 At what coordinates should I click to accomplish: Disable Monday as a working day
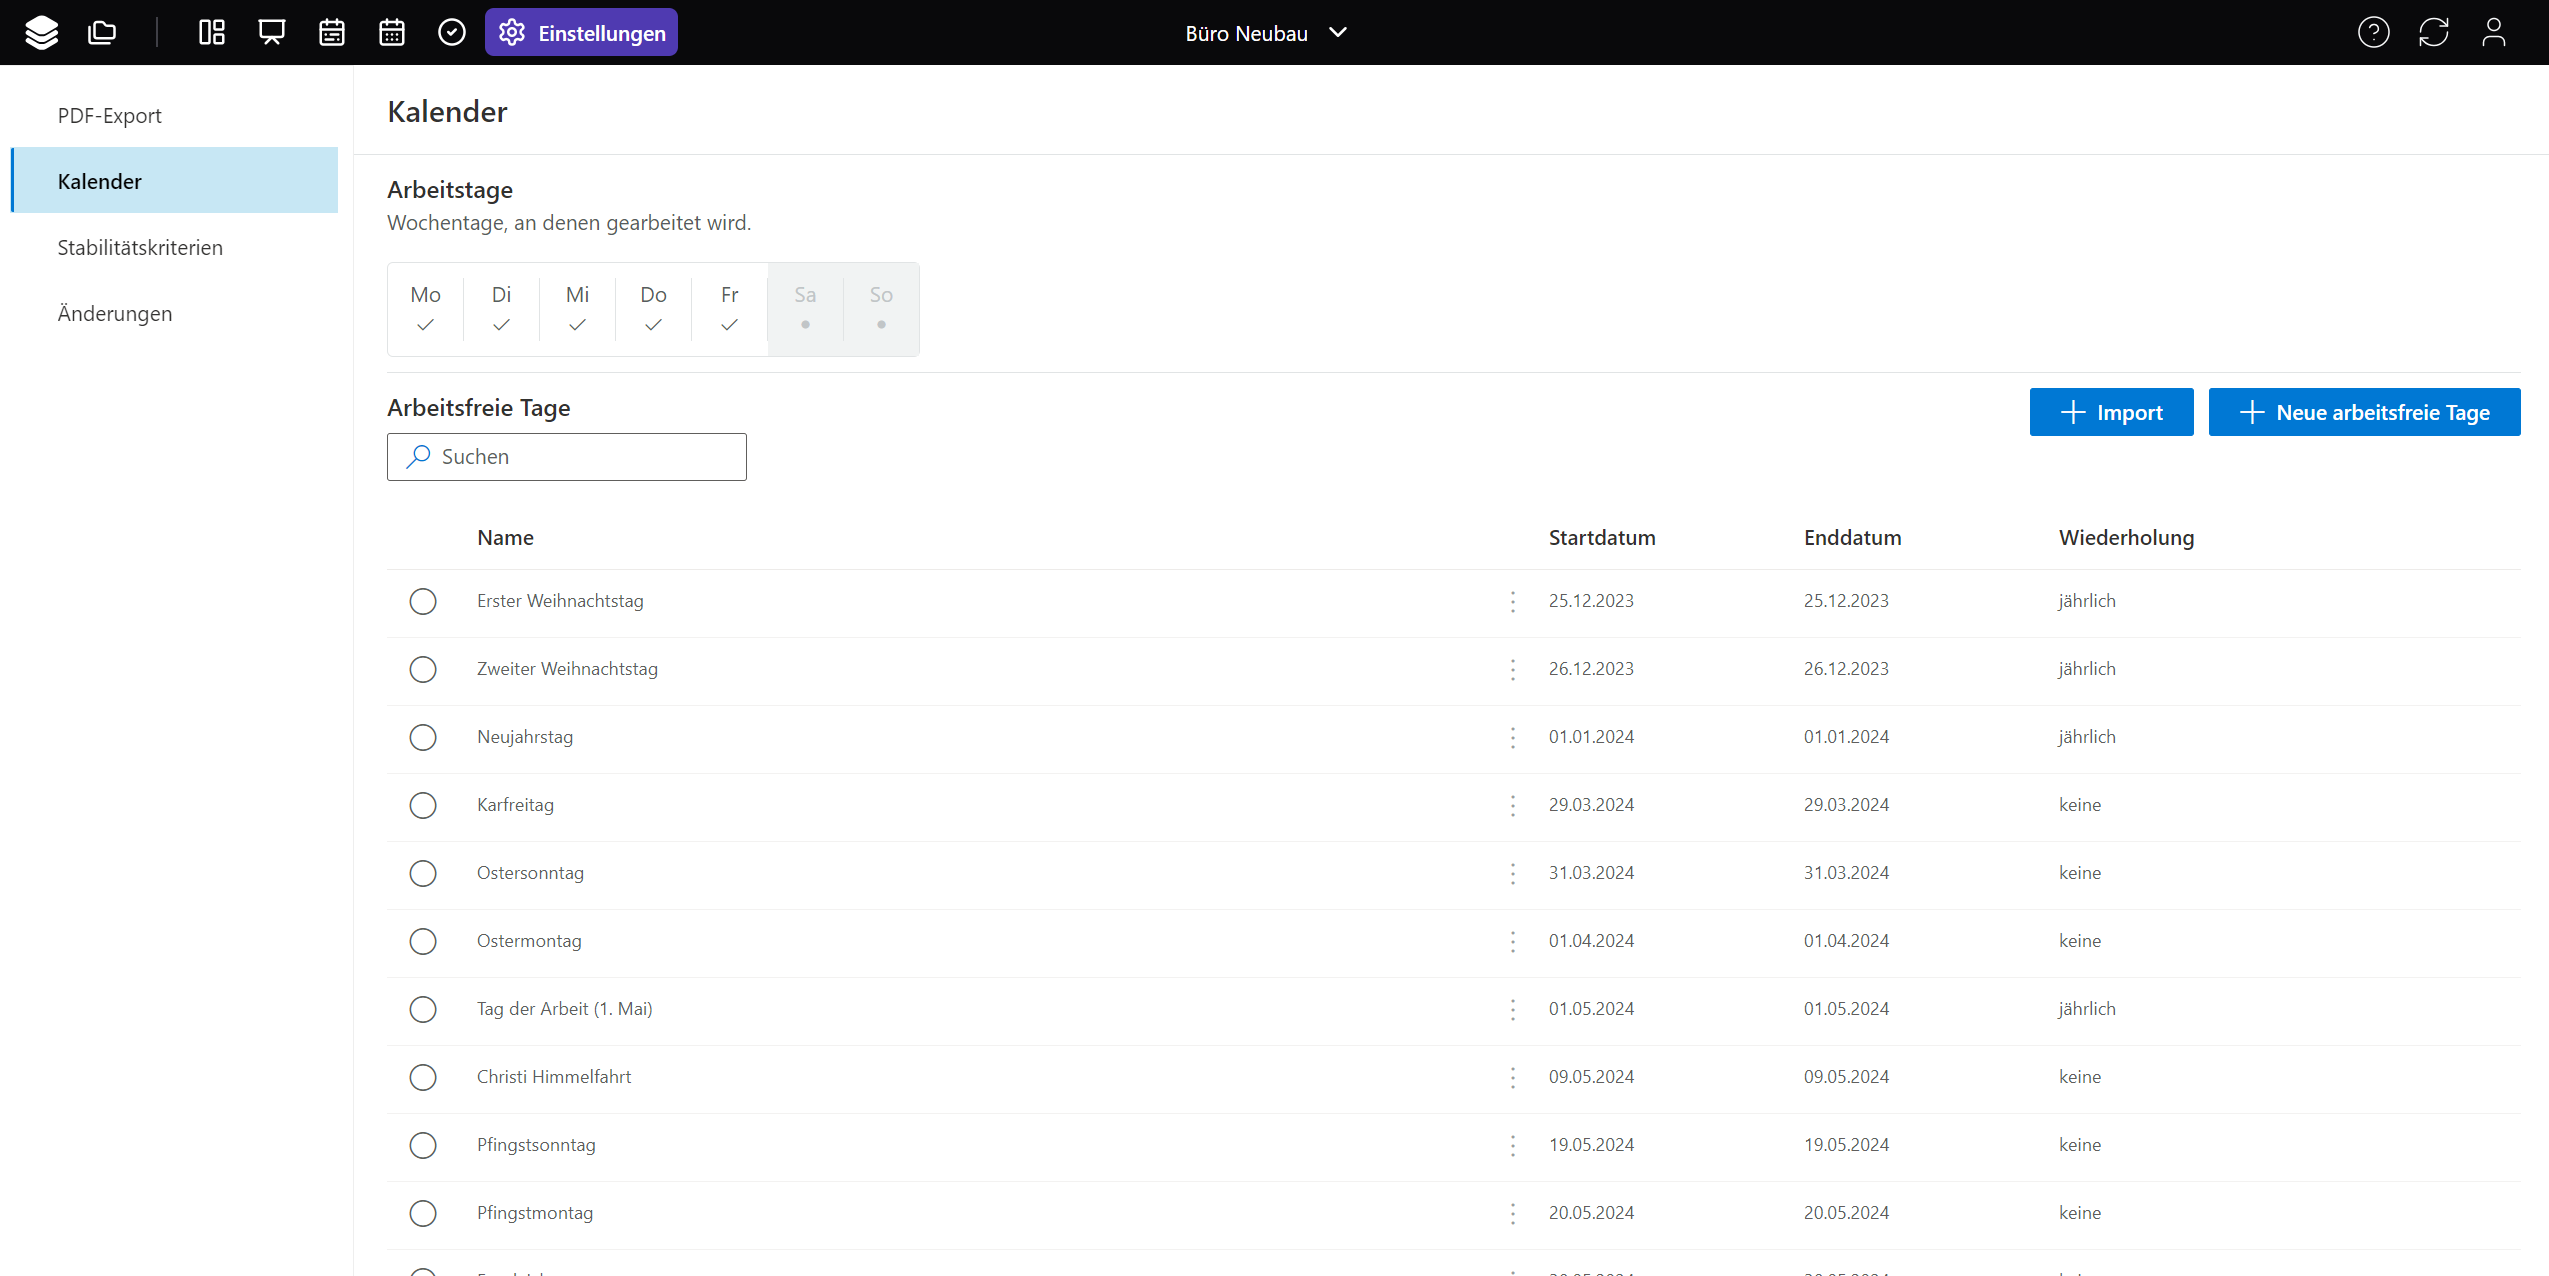point(425,308)
